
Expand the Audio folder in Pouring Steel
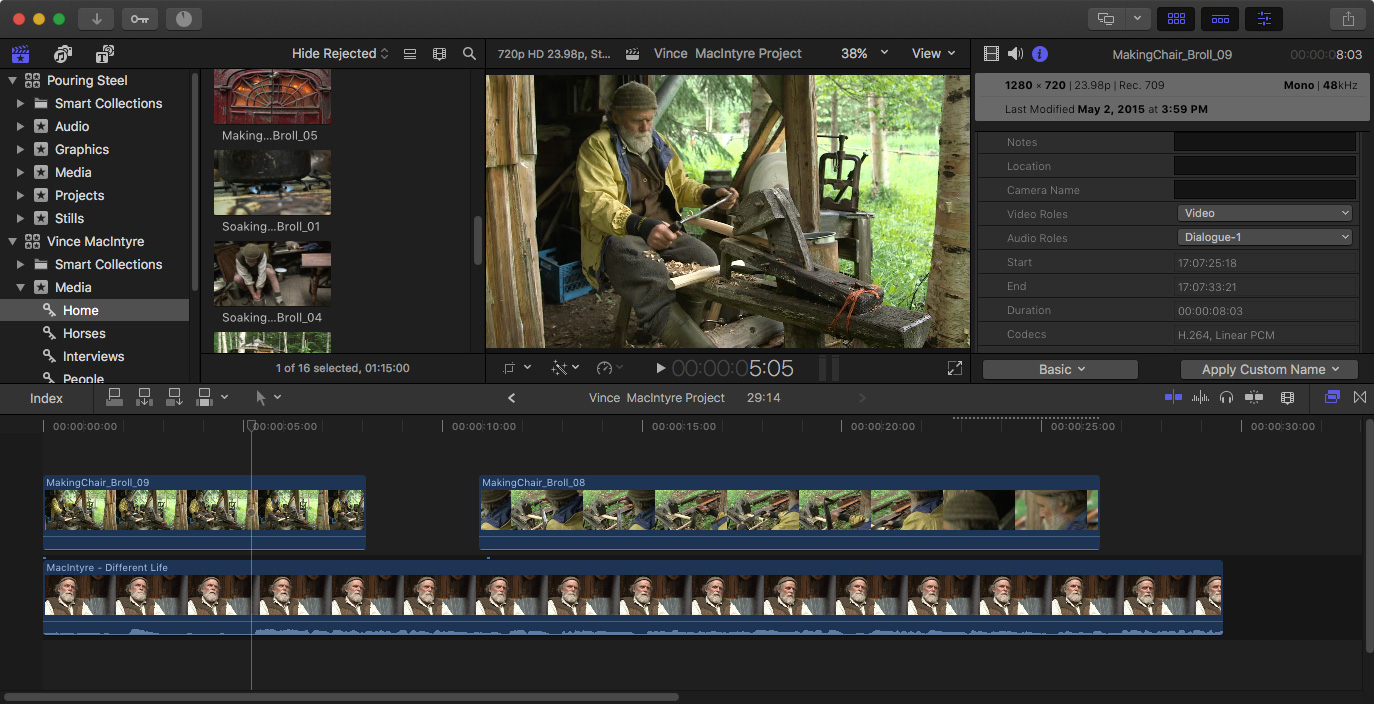click(x=20, y=127)
